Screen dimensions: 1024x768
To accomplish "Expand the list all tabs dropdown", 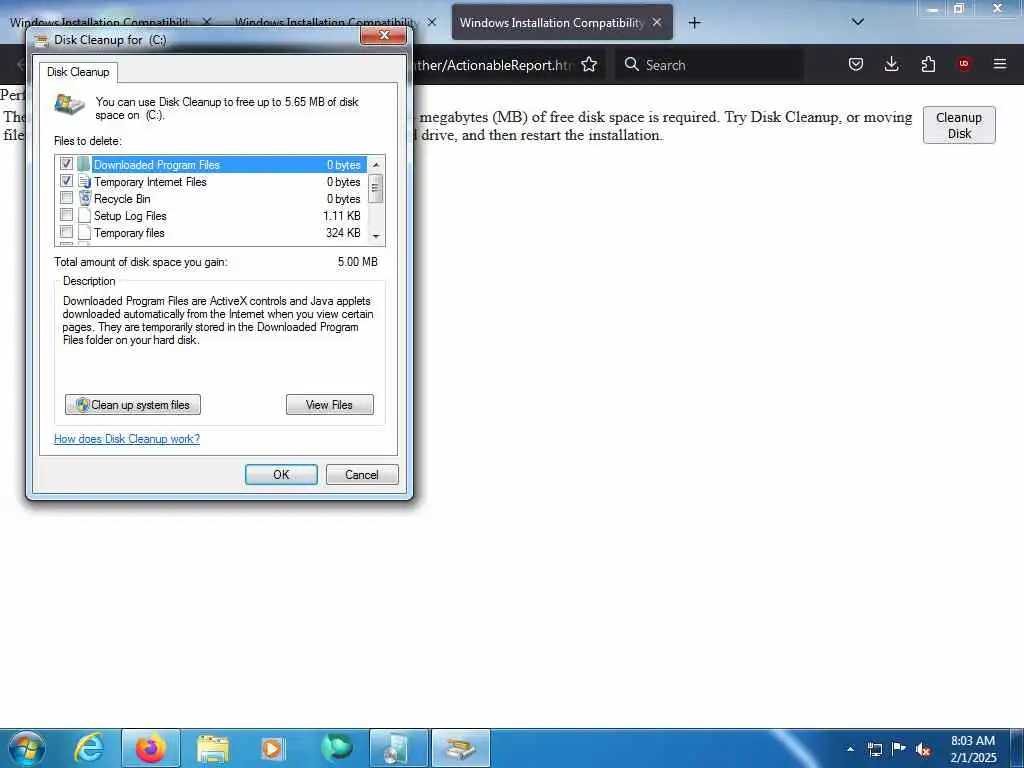I will tap(858, 22).
